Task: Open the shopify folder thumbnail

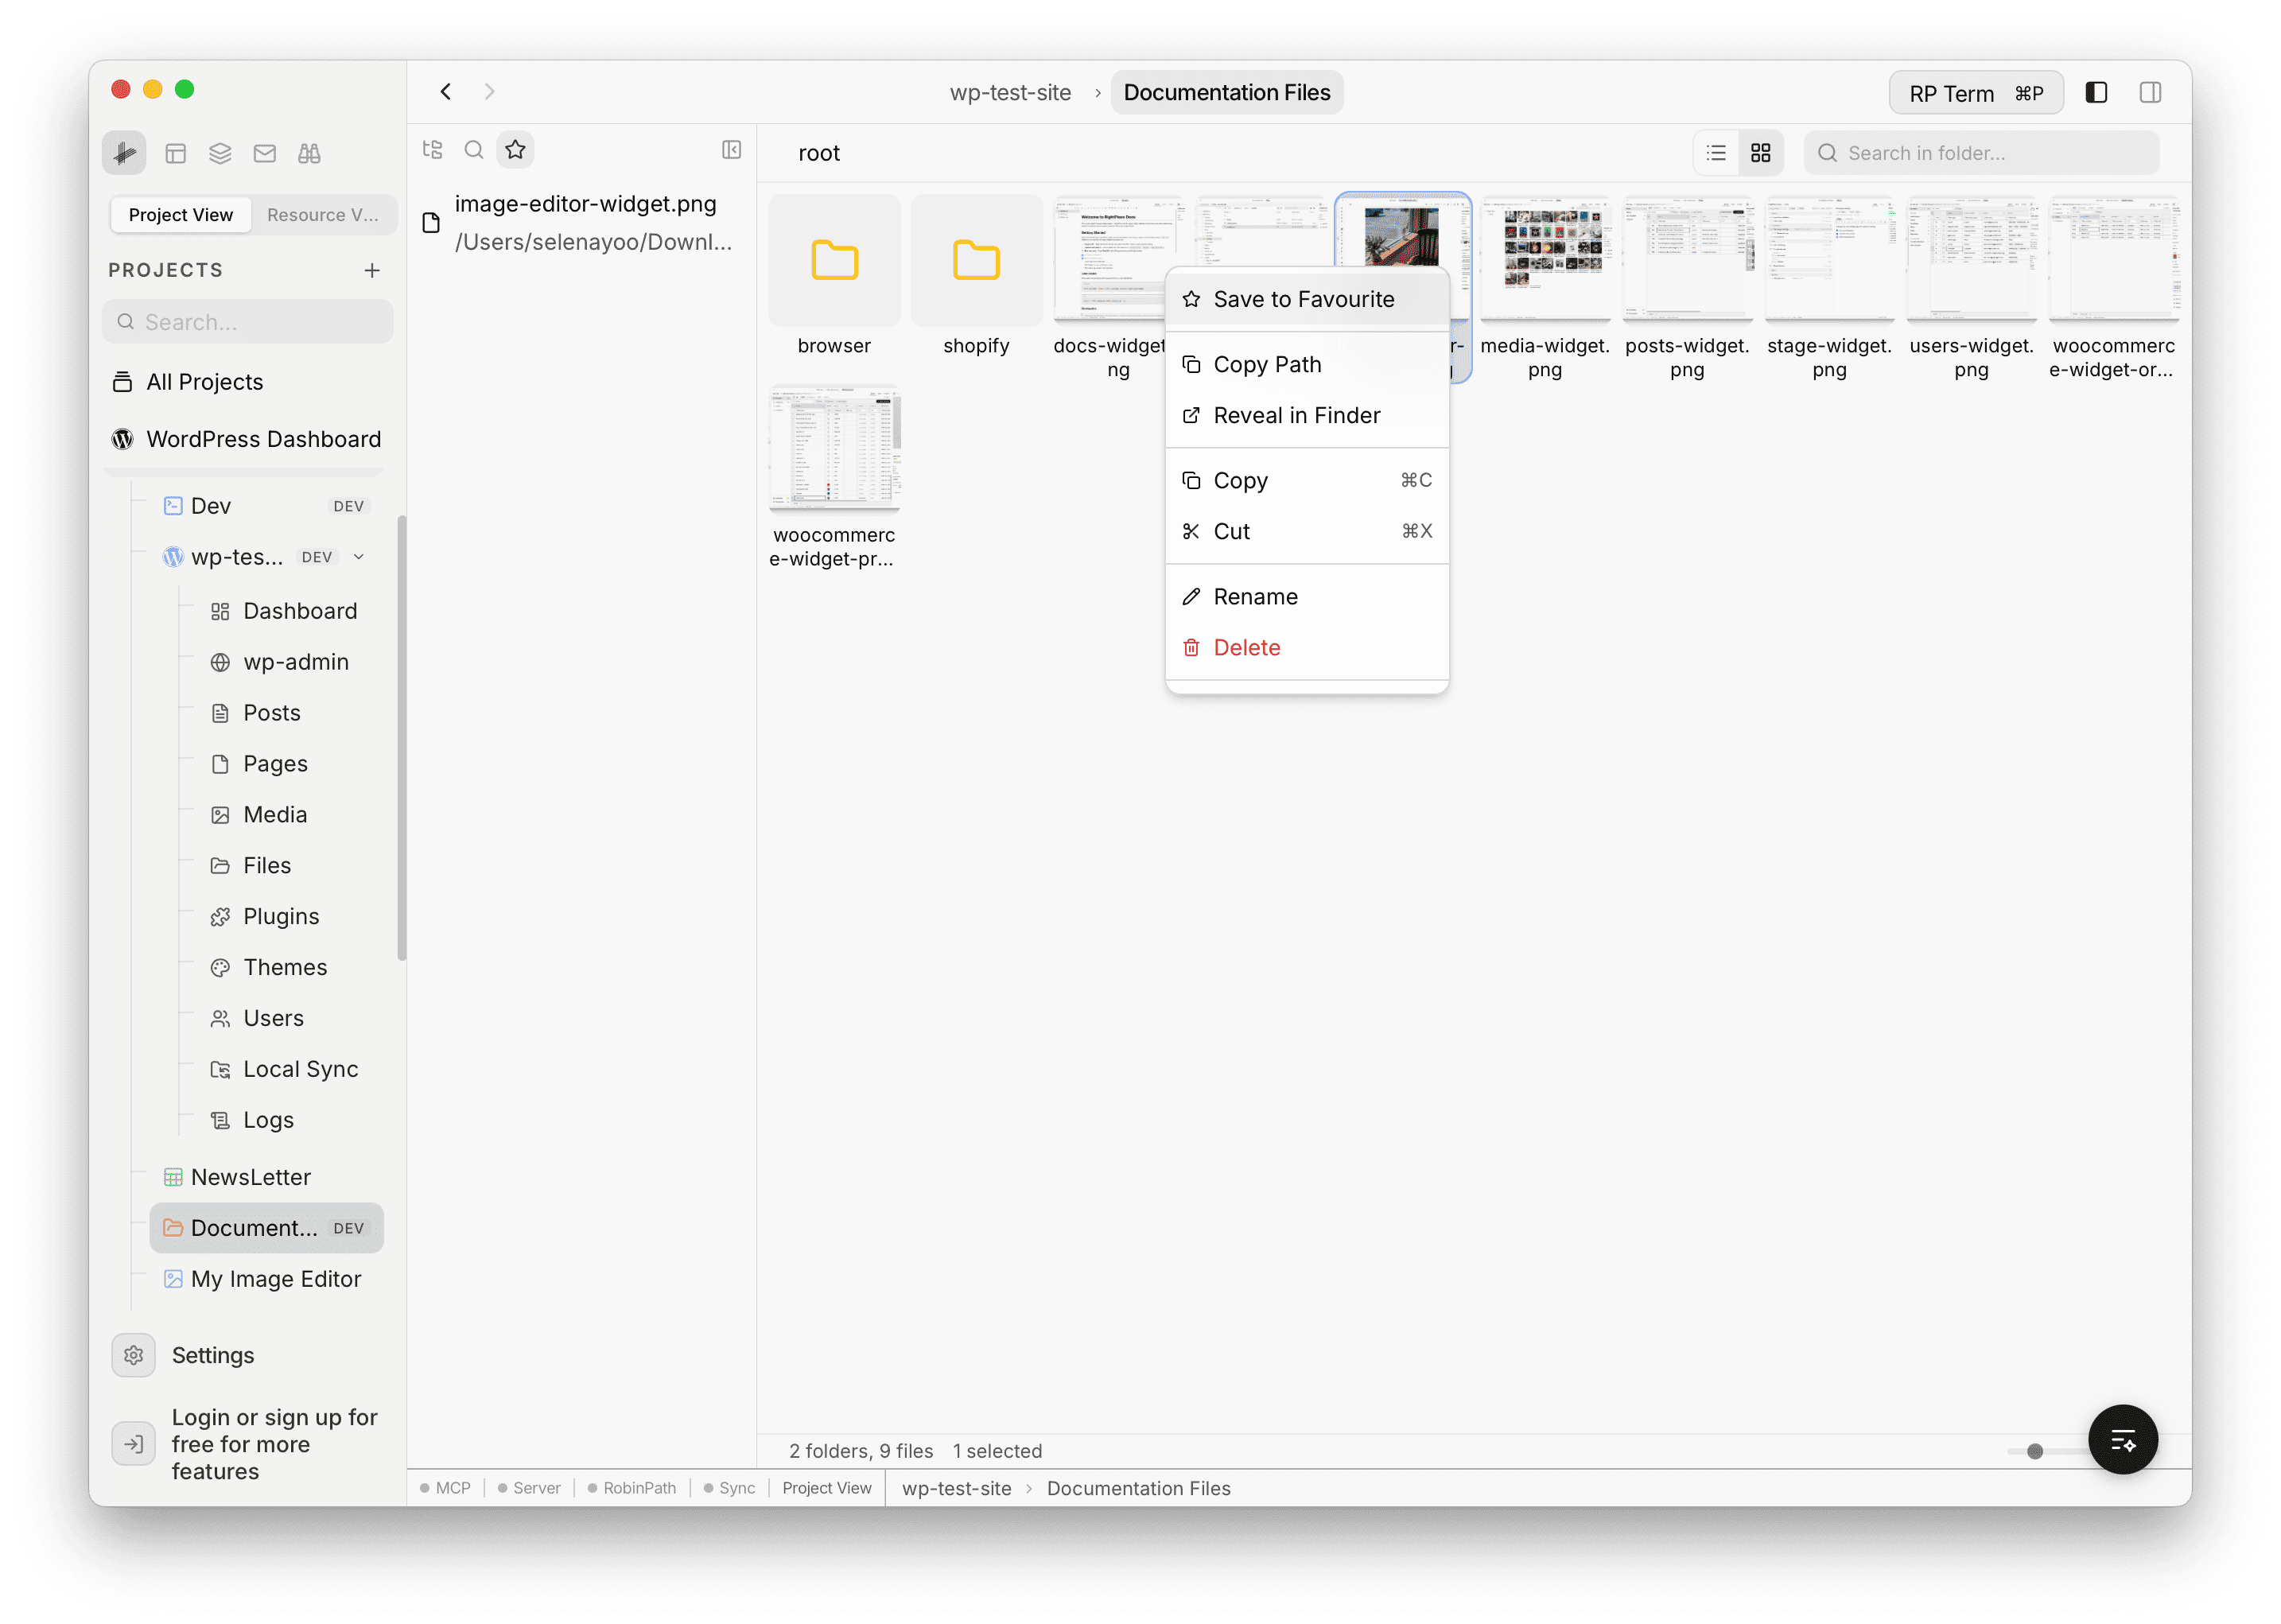Action: coord(976,260)
